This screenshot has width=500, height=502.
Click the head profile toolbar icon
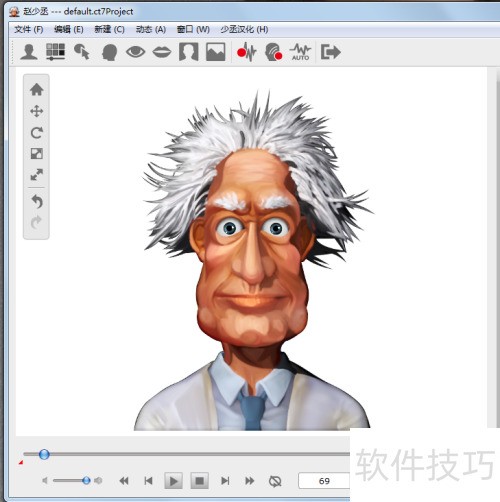[x=109, y=52]
